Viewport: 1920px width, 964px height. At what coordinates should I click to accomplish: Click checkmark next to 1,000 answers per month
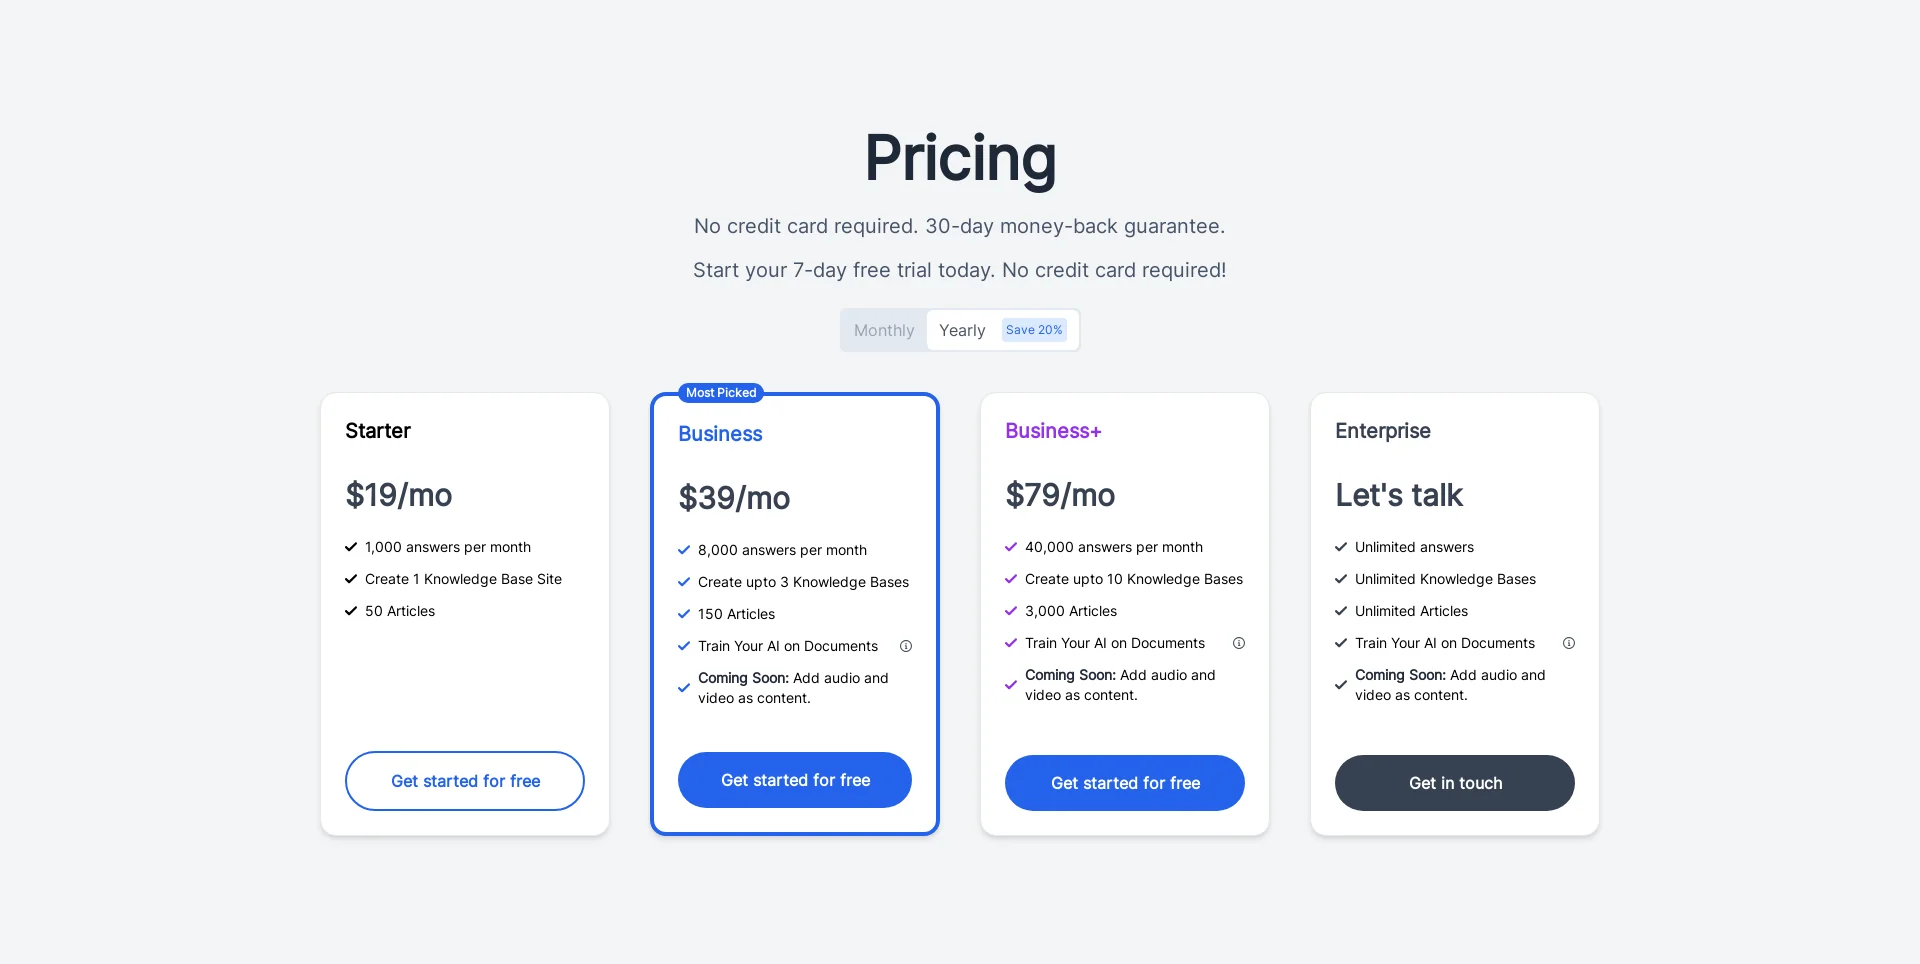(351, 547)
